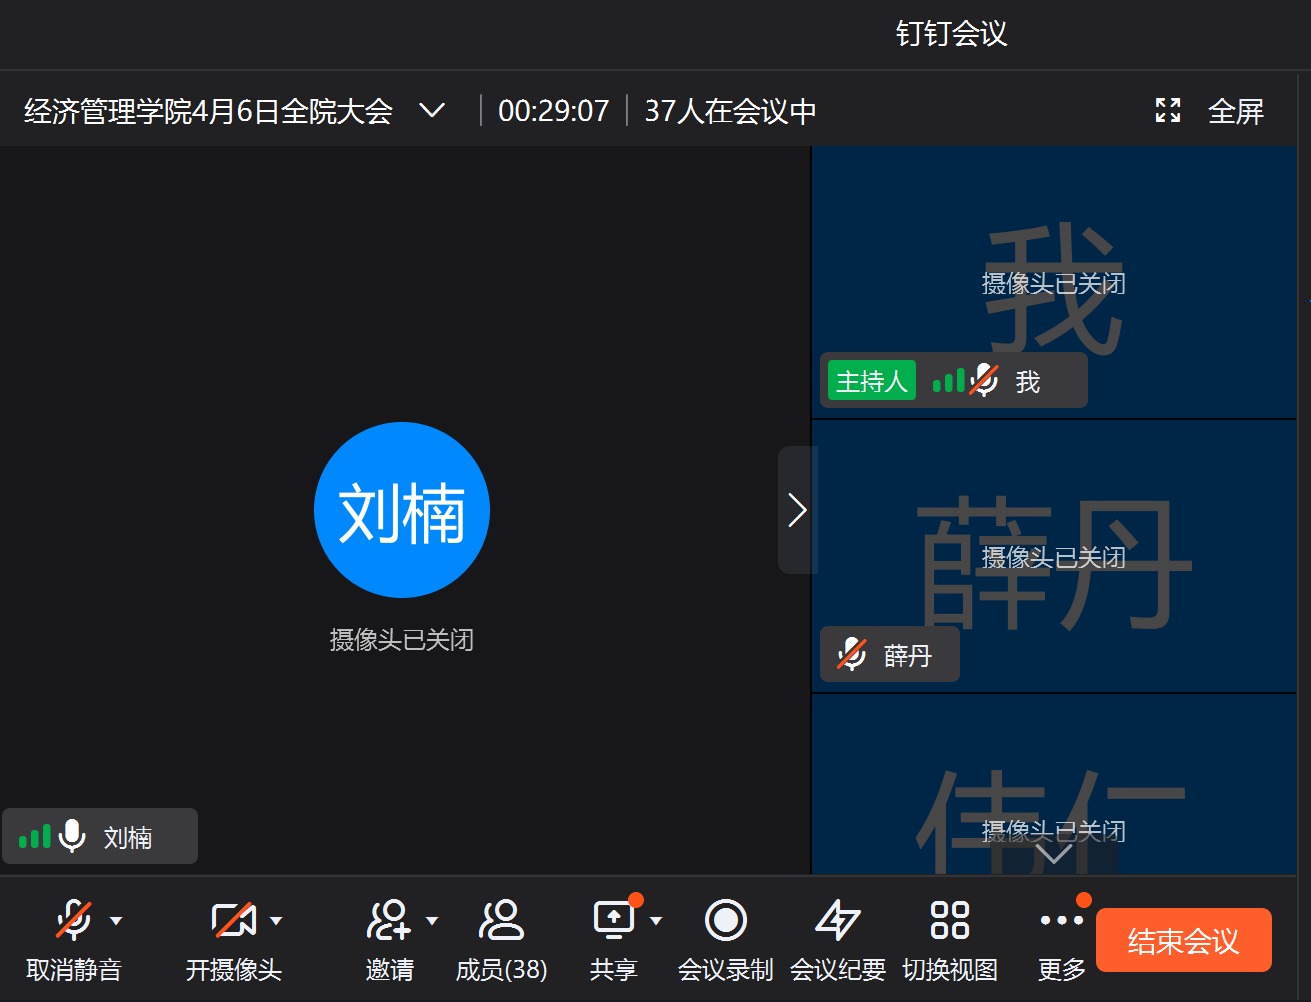The image size is (1311, 1002).
Task: End the meeting (结束会议)
Action: click(1183, 940)
